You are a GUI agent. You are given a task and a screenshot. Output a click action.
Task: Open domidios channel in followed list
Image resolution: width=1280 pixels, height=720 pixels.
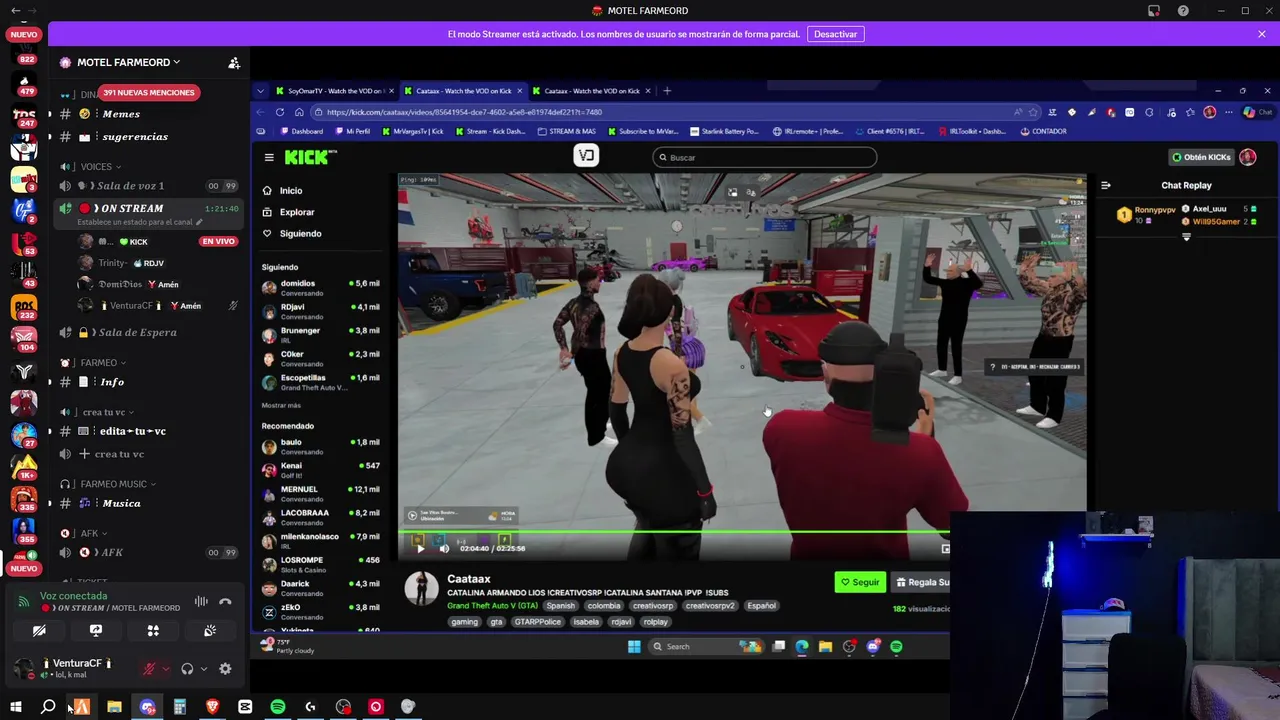click(320, 287)
